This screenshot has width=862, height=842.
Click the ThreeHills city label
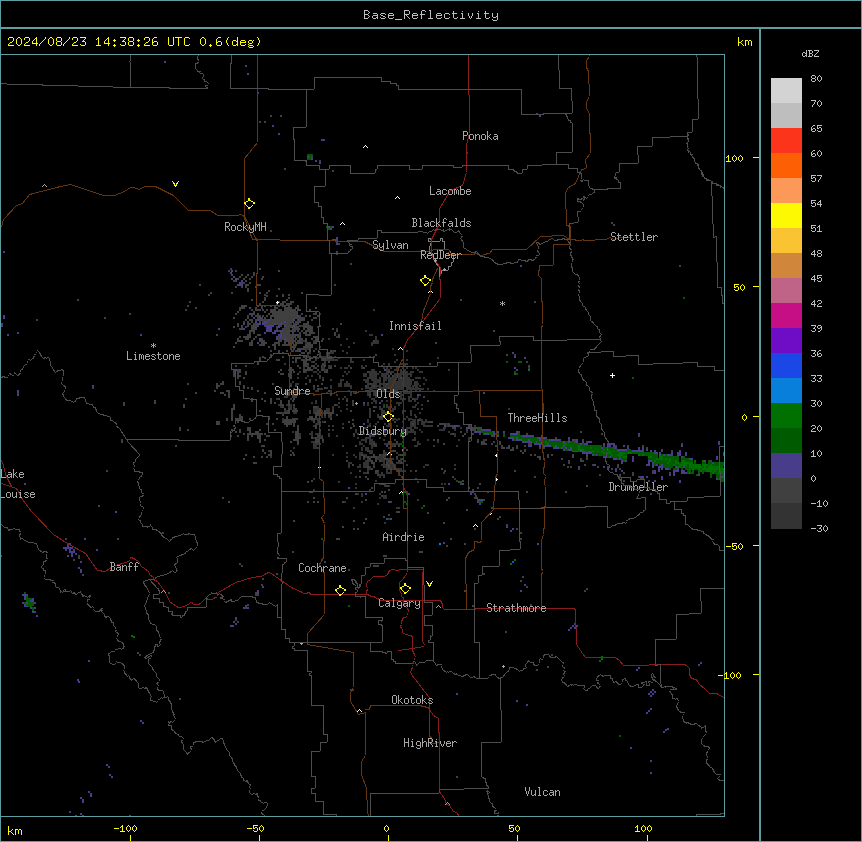tap(537, 418)
